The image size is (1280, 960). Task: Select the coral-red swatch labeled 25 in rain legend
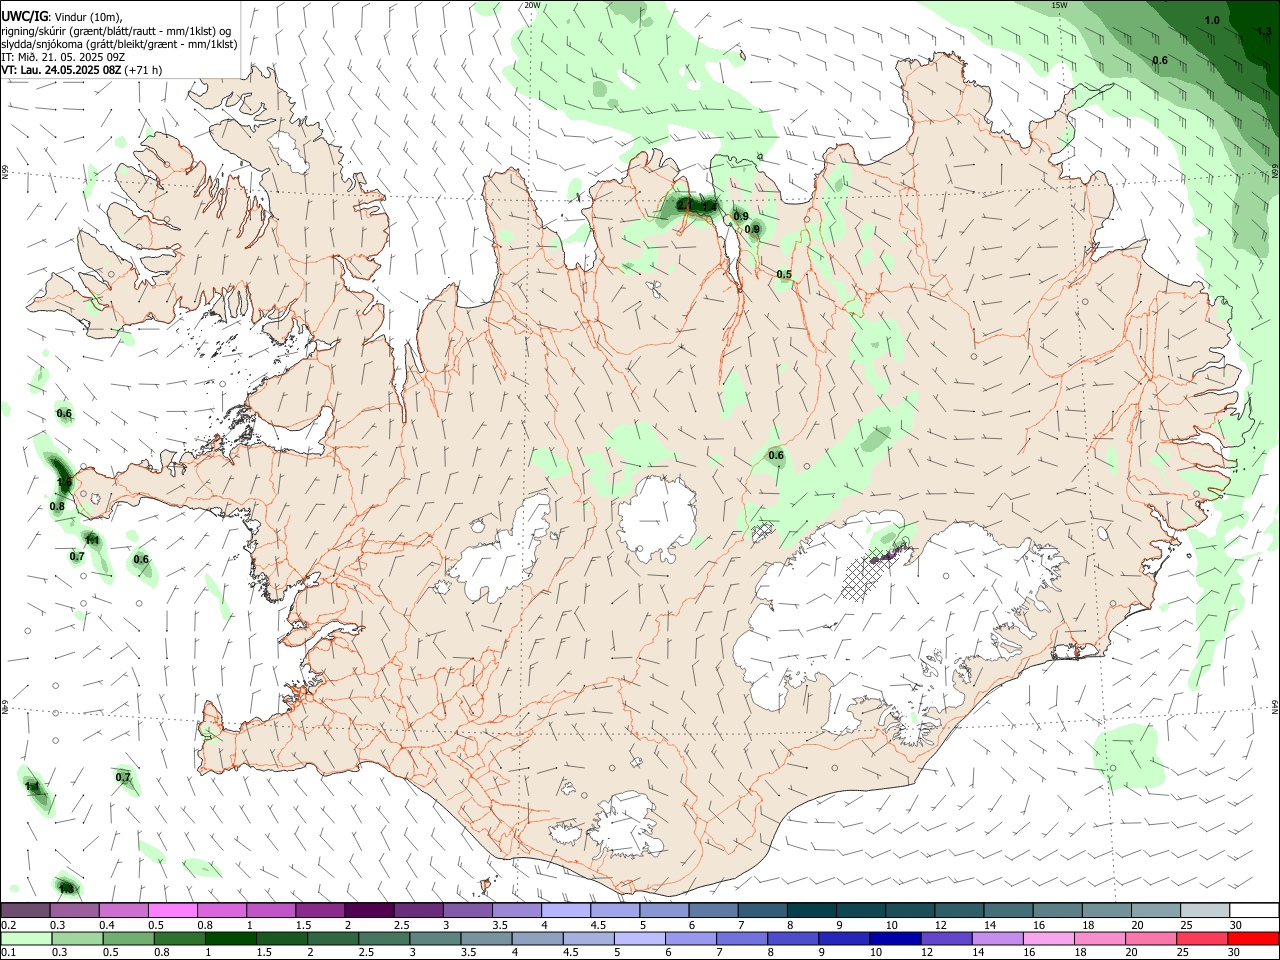(x=1203, y=939)
